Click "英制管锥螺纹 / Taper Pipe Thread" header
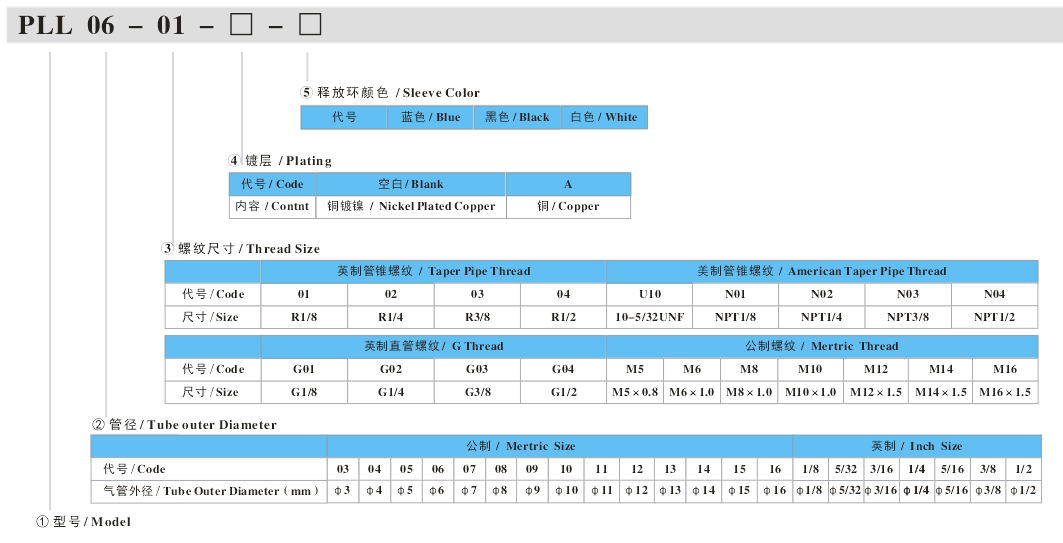Viewport: 1063px width, 543px height. [434, 271]
